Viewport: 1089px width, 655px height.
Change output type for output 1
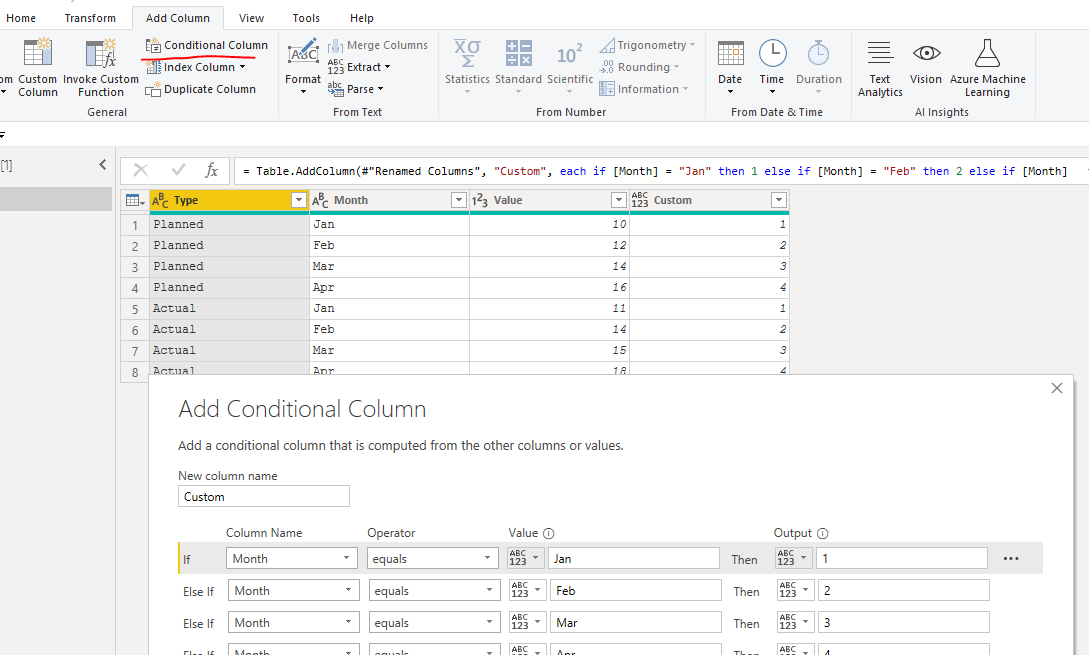tap(794, 558)
